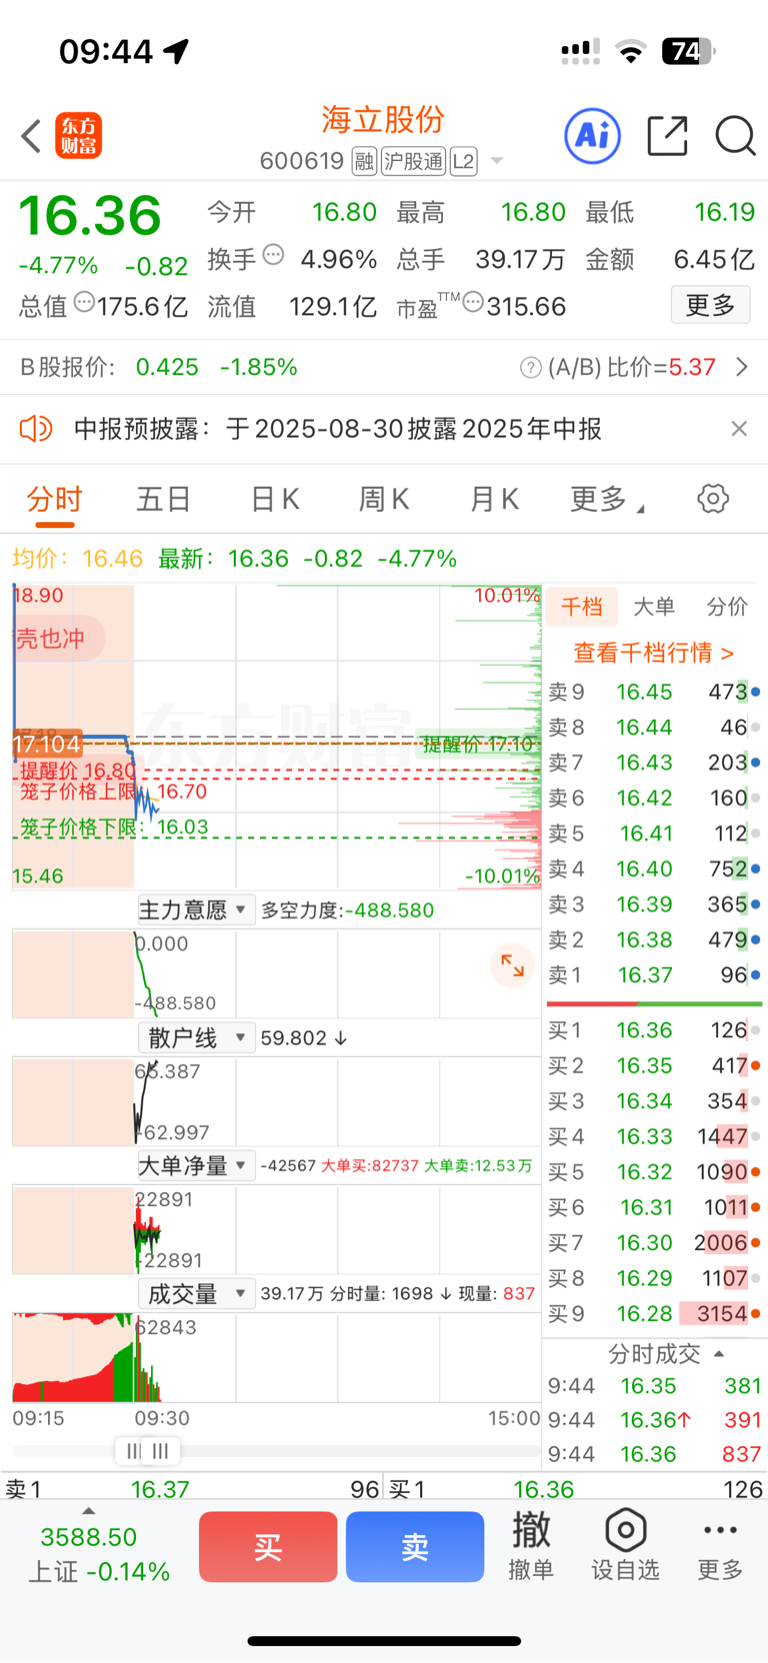Tap the speaker announcement icon
Screen dimensions: 768x1663
36,429
